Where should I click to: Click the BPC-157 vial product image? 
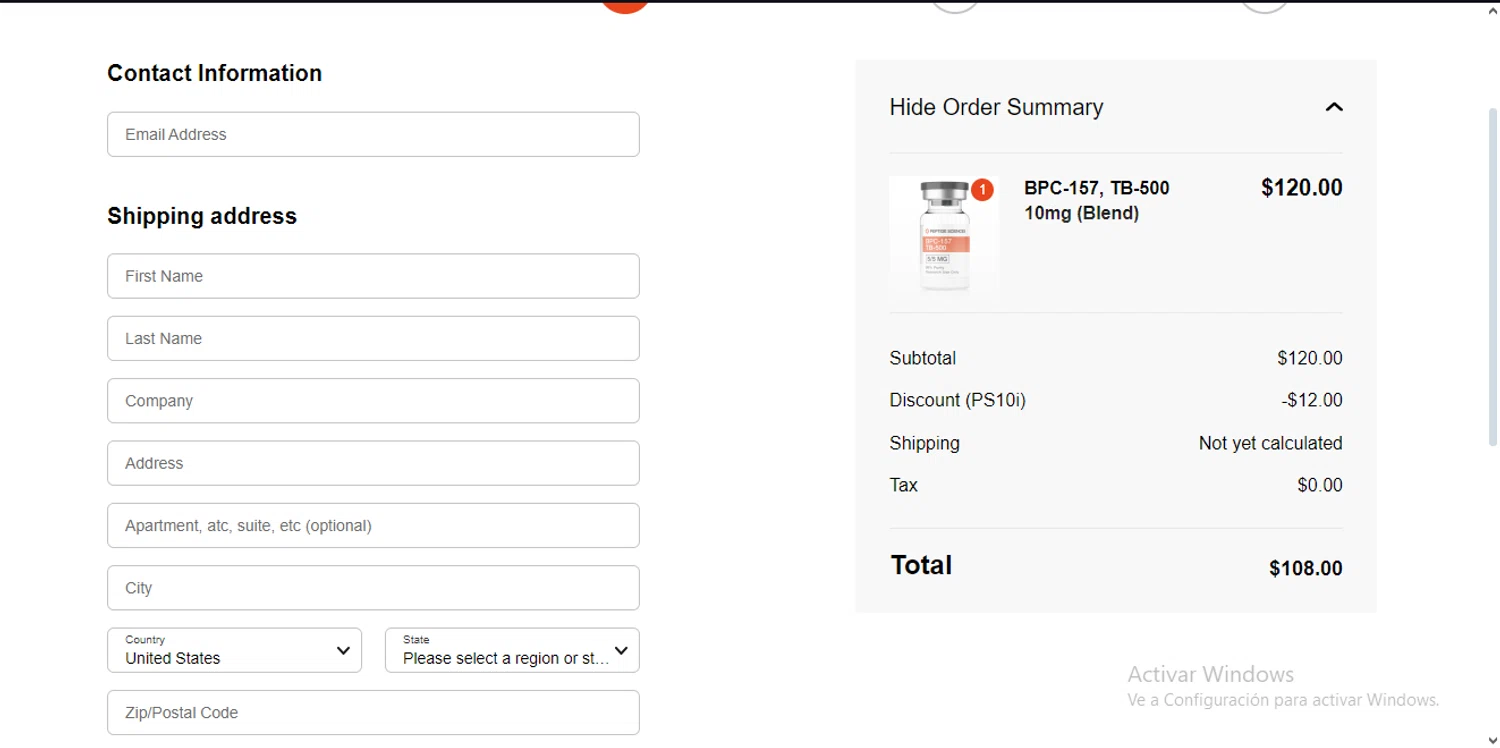pyautogui.click(x=943, y=238)
